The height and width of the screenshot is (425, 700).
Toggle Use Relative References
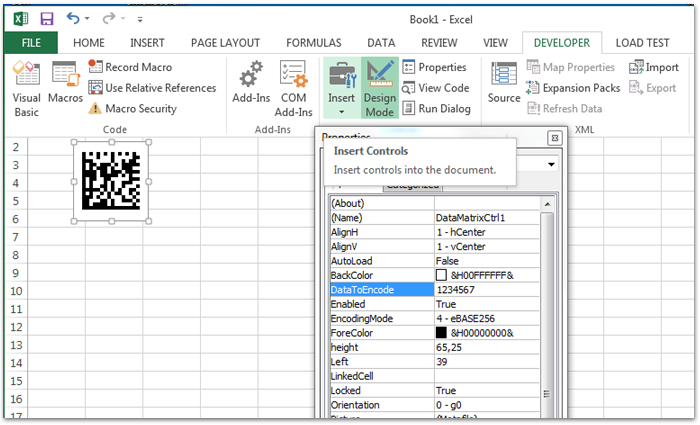tap(152, 88)
